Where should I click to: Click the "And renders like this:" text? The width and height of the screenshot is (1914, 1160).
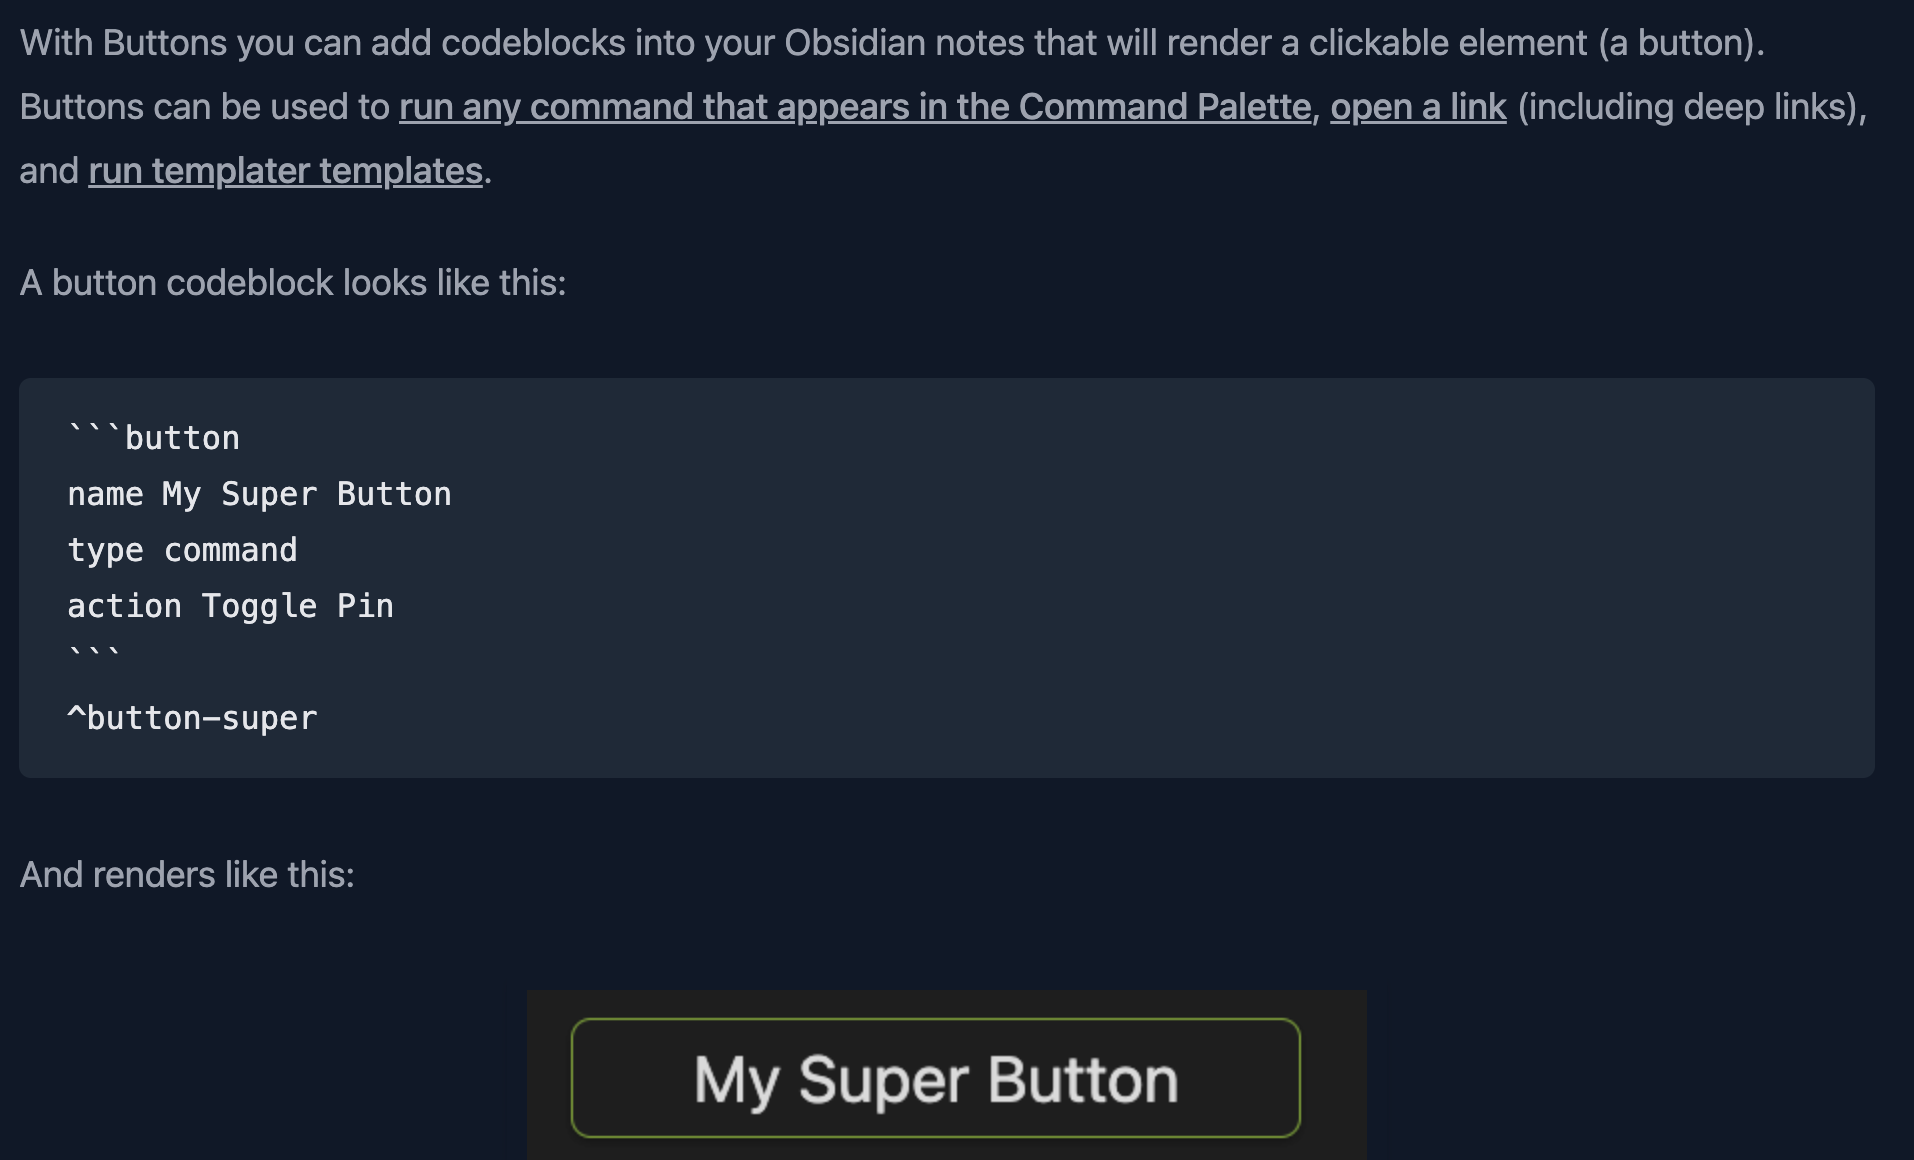[x=187, y=875]
